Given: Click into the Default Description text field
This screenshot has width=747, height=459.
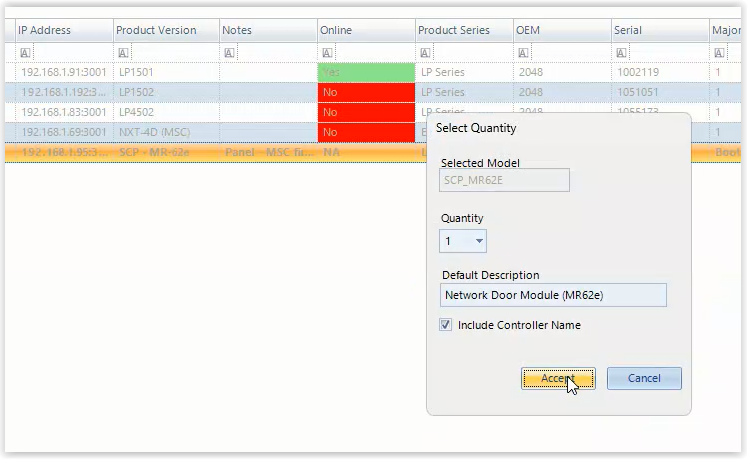Looking at the screenshot, I should pos(553,295).
